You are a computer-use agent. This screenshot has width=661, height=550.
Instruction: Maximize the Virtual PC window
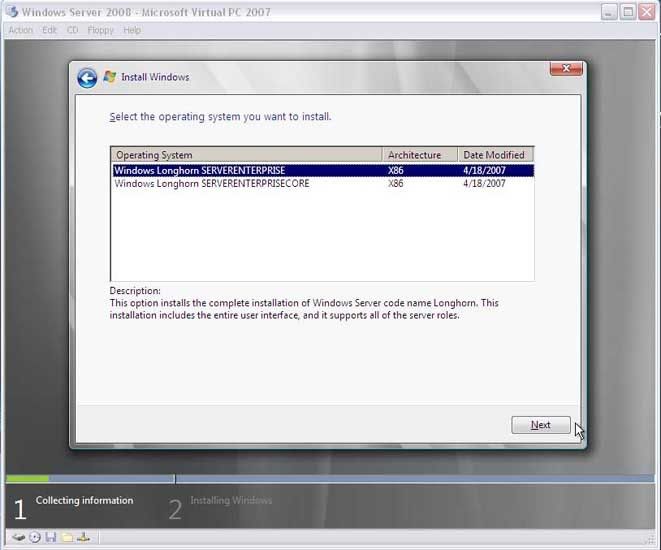click(628, 12)
